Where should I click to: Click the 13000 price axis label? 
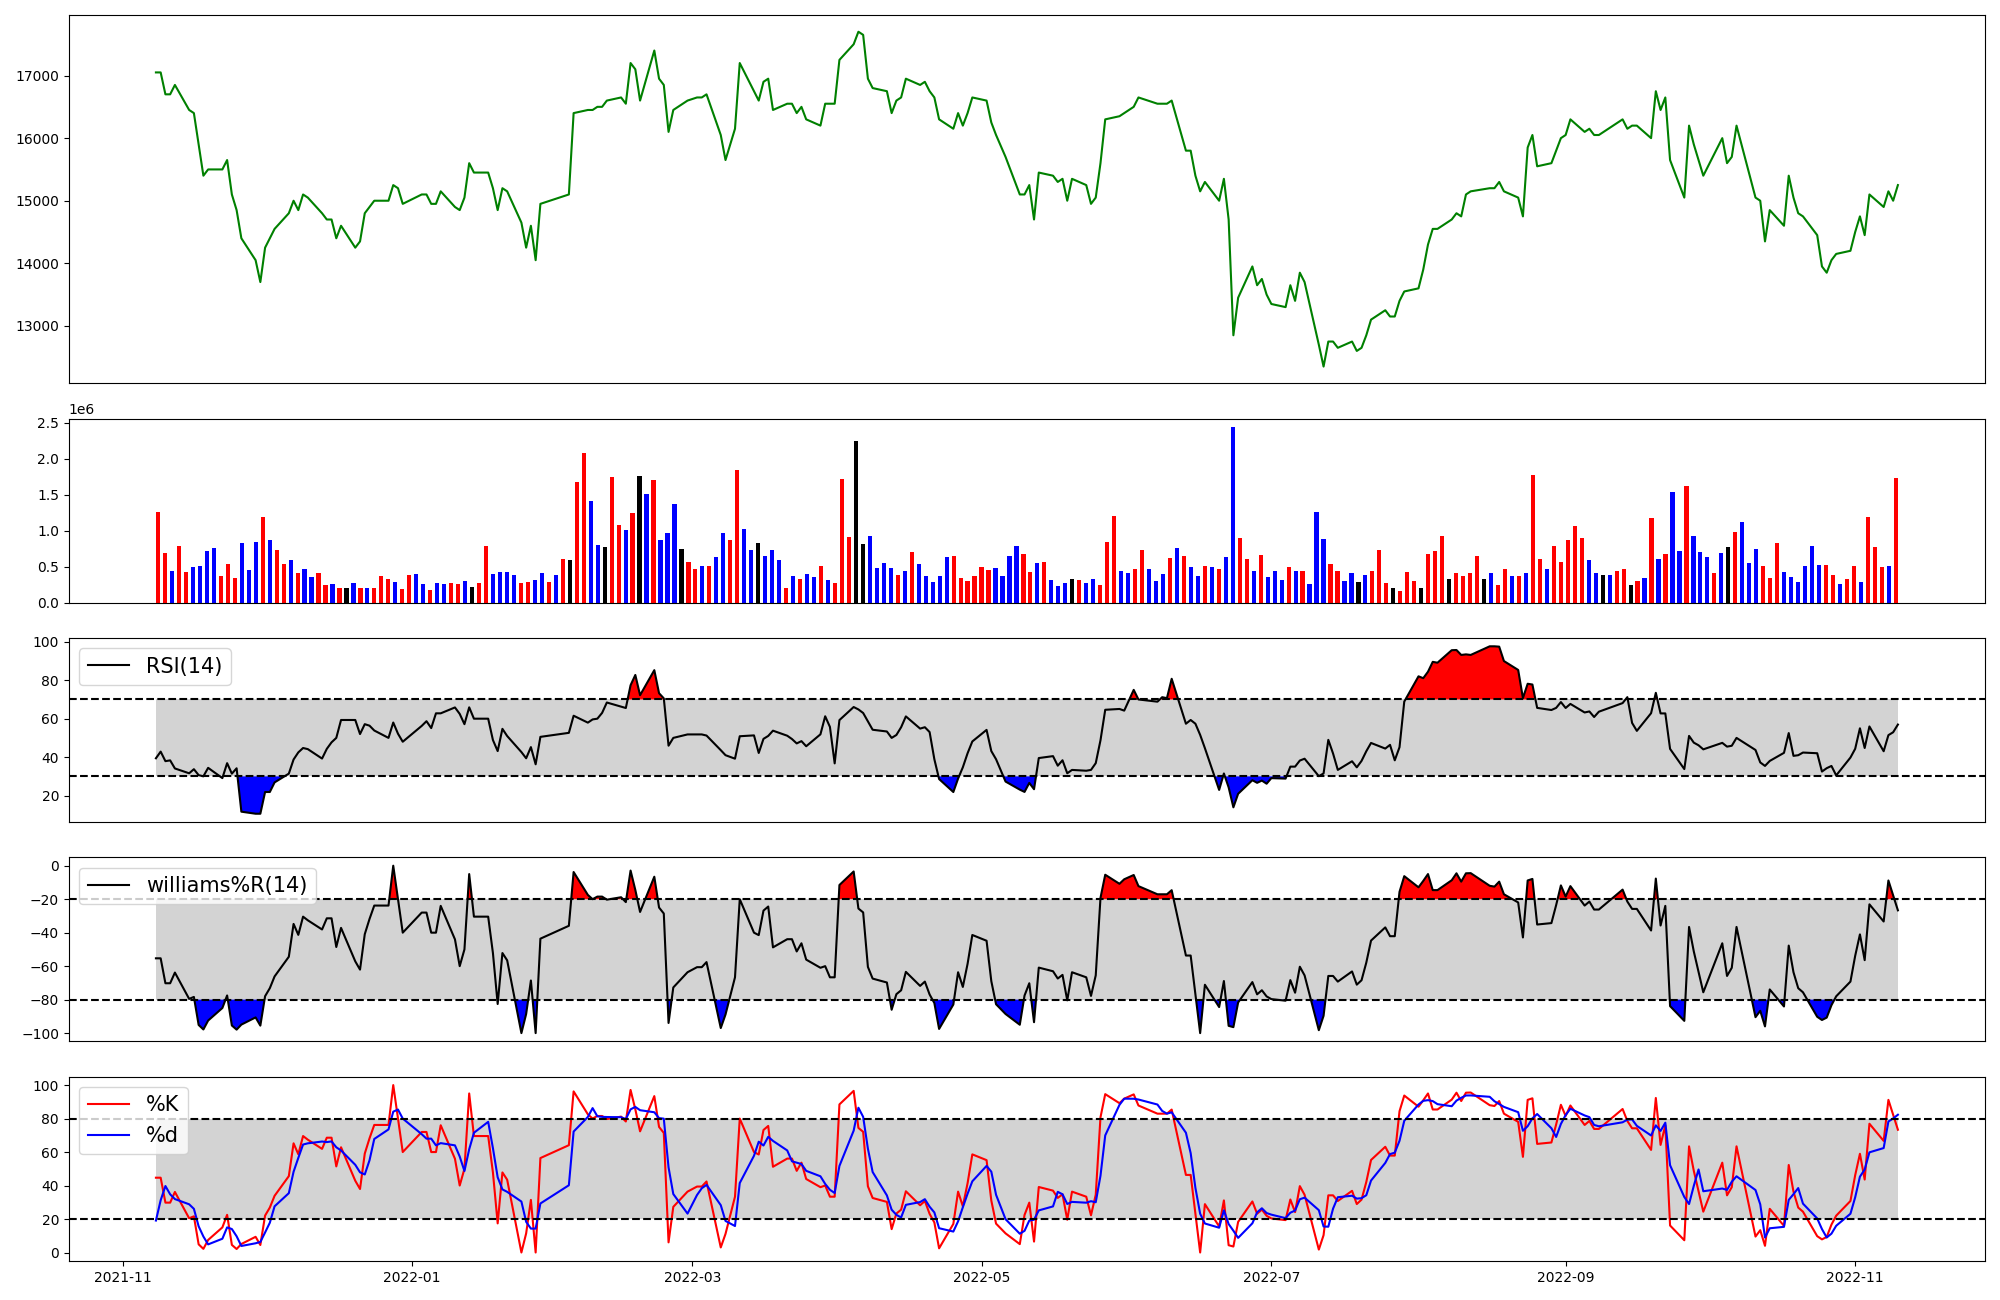pyautogui.click(x=37, y=326)
